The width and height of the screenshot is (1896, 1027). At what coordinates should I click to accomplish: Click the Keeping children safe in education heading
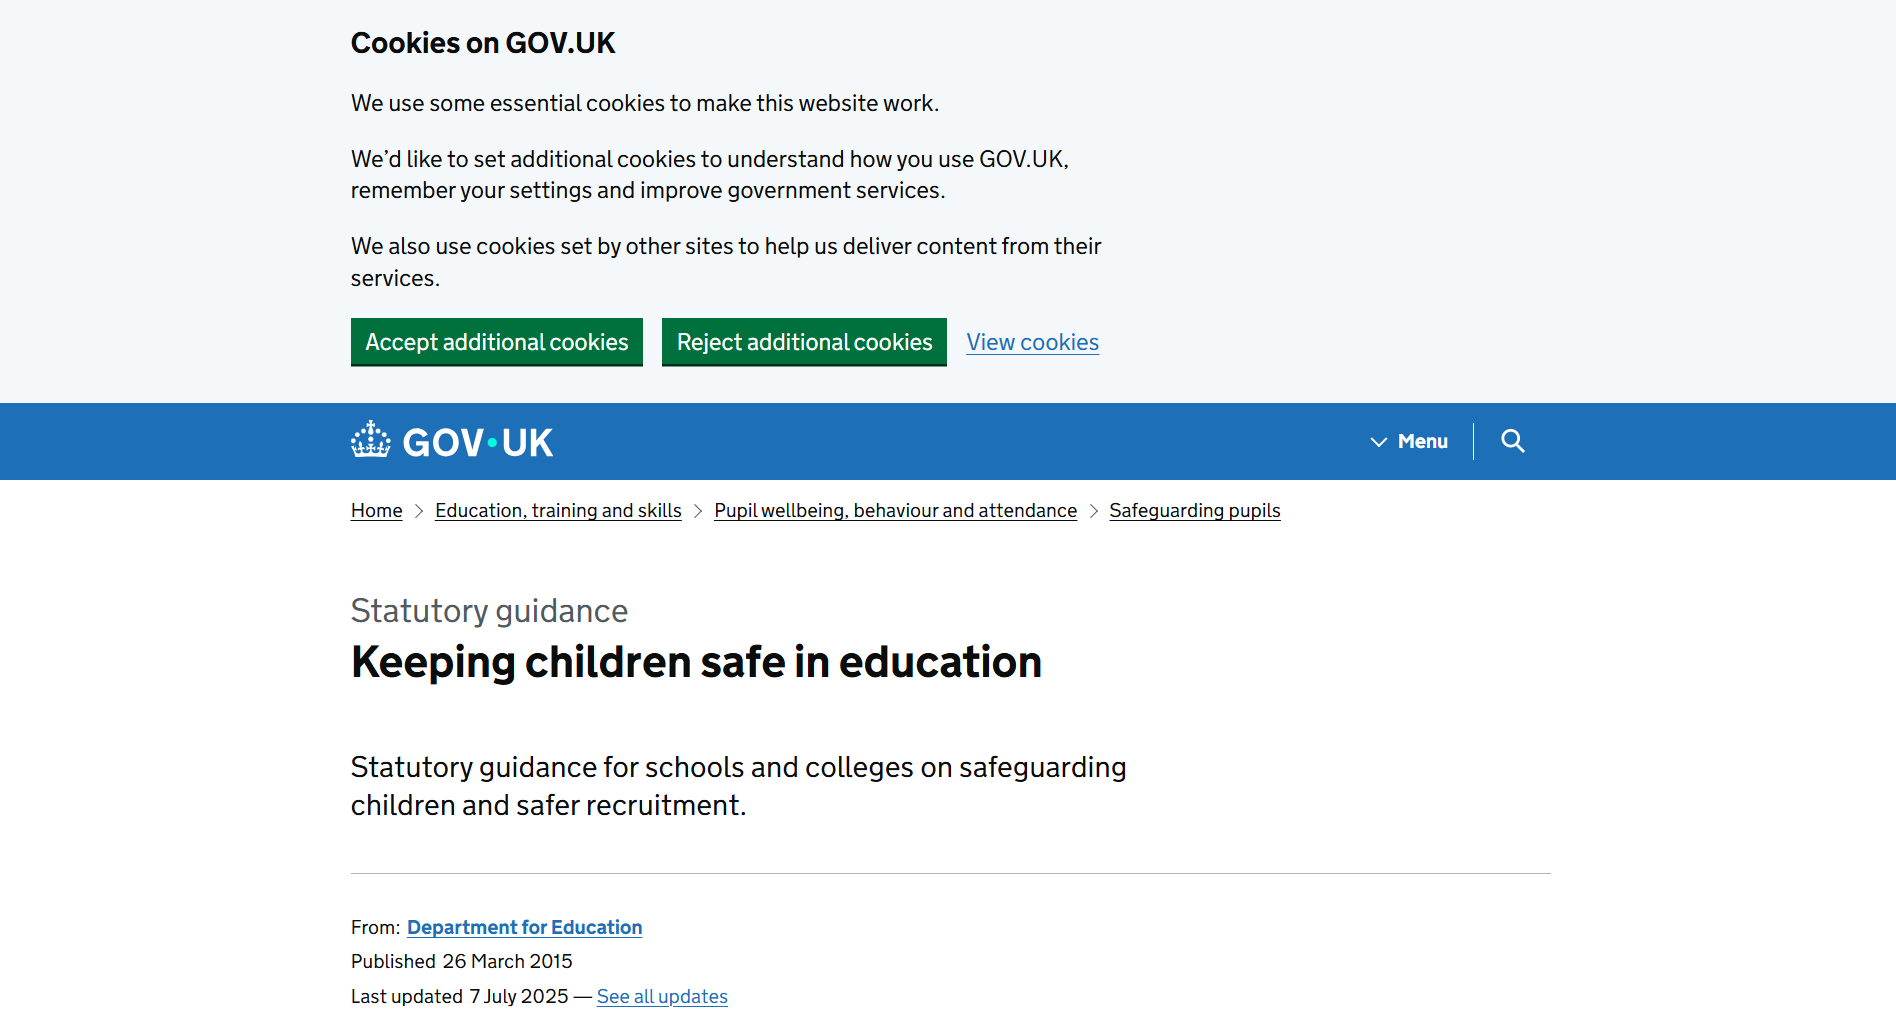click(x=696, y=662)
